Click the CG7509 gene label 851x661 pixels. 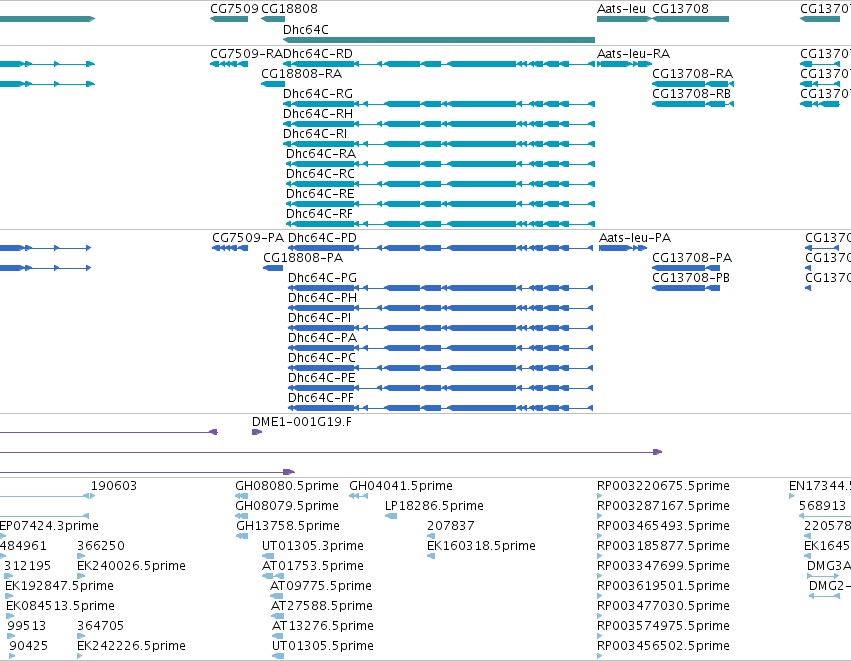234,9
